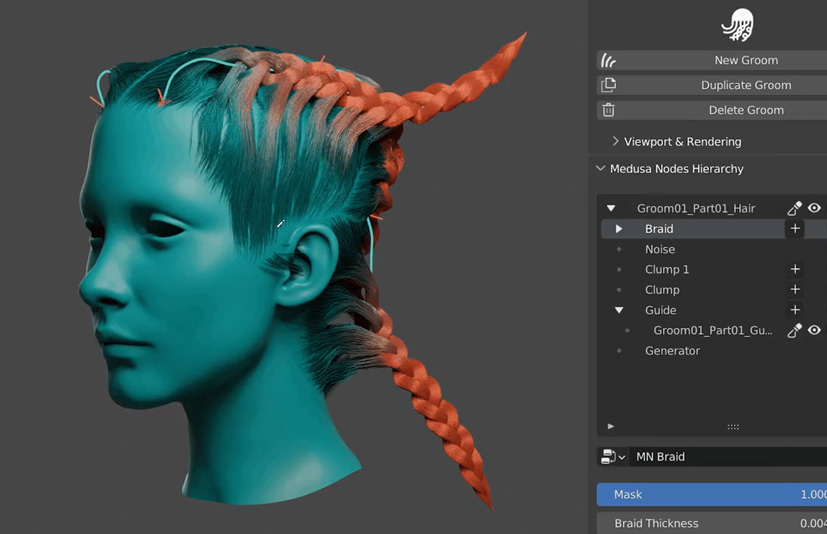Click the plus icon beside Clump
This screenshot has width=827, height=534.
795,290
